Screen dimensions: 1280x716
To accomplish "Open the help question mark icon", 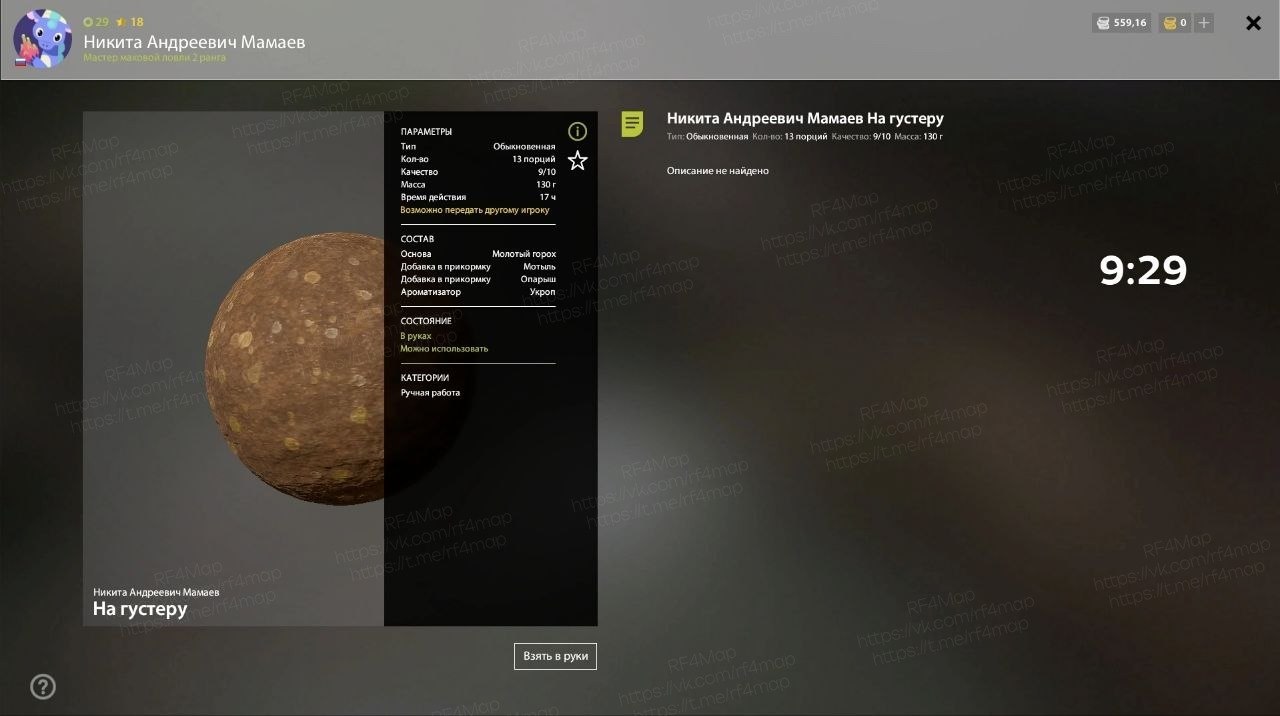I will [43, 686].
